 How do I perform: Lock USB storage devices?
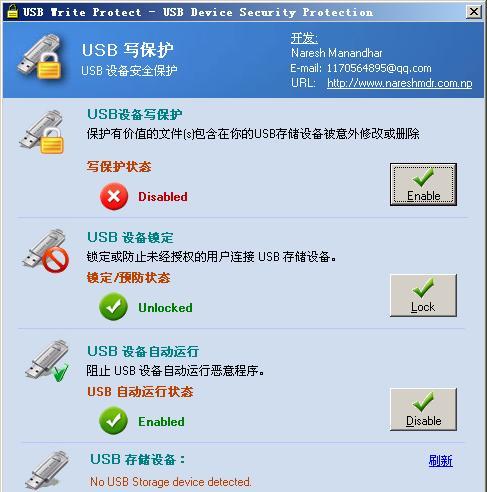pos(423,295)
